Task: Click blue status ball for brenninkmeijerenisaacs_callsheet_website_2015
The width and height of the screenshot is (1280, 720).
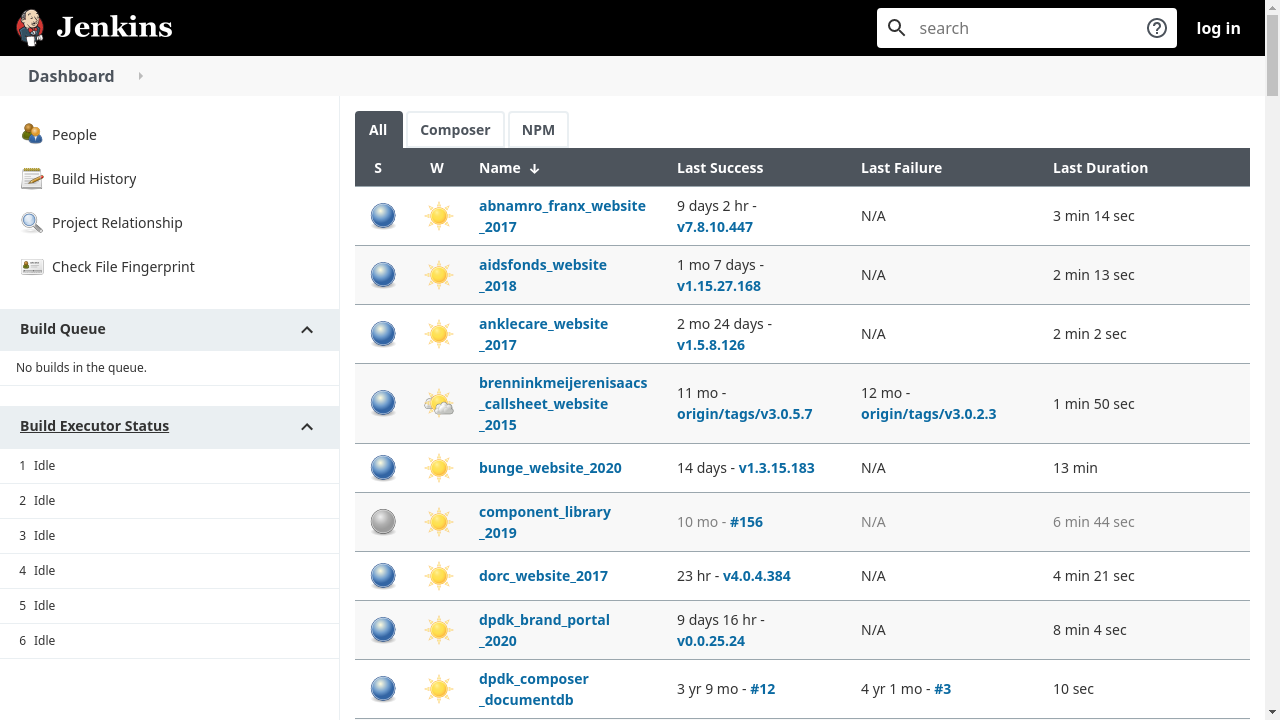Action: tap(383, 403)
